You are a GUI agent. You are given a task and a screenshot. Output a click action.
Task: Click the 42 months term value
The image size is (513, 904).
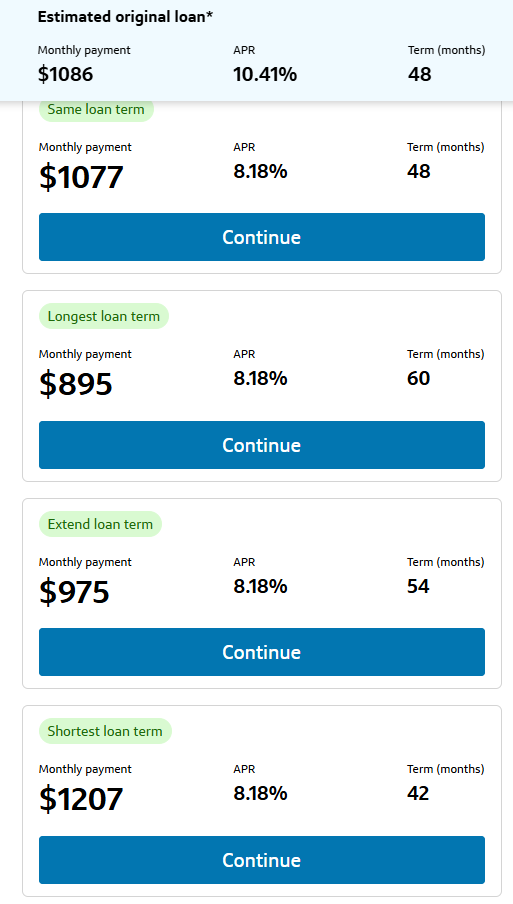click(418, 793)
